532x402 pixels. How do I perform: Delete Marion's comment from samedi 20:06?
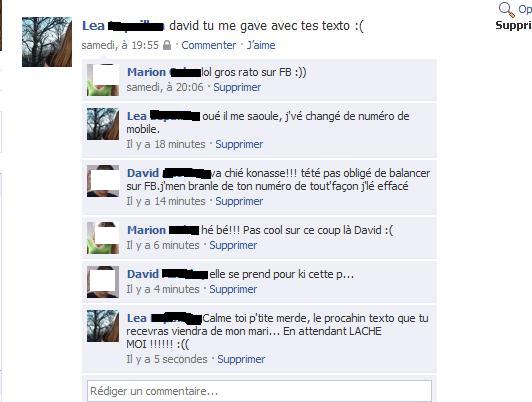coord(237,87)
